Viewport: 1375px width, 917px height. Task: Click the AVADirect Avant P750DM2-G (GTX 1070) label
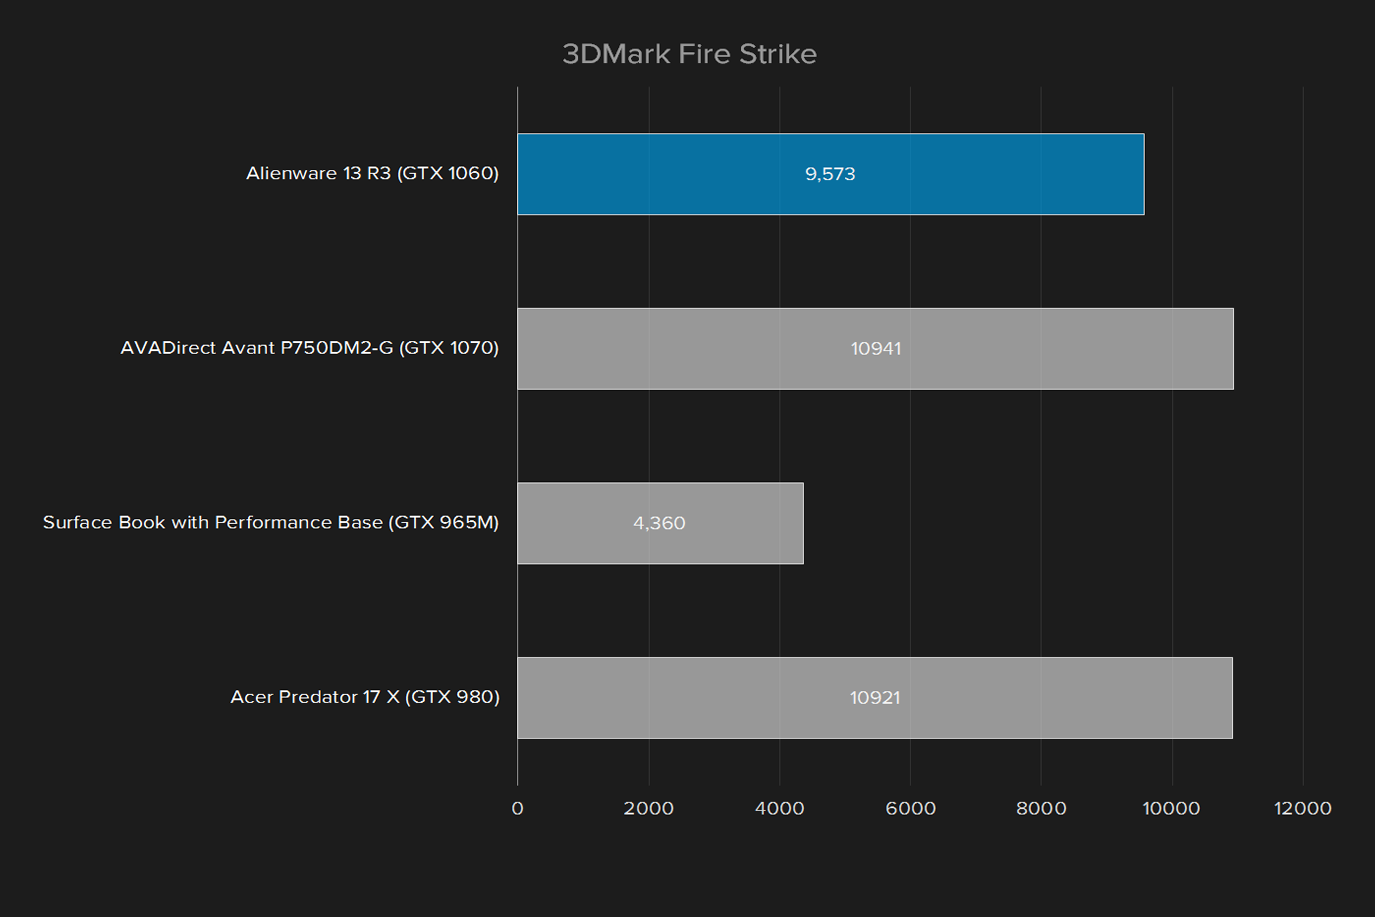[309, 348]
